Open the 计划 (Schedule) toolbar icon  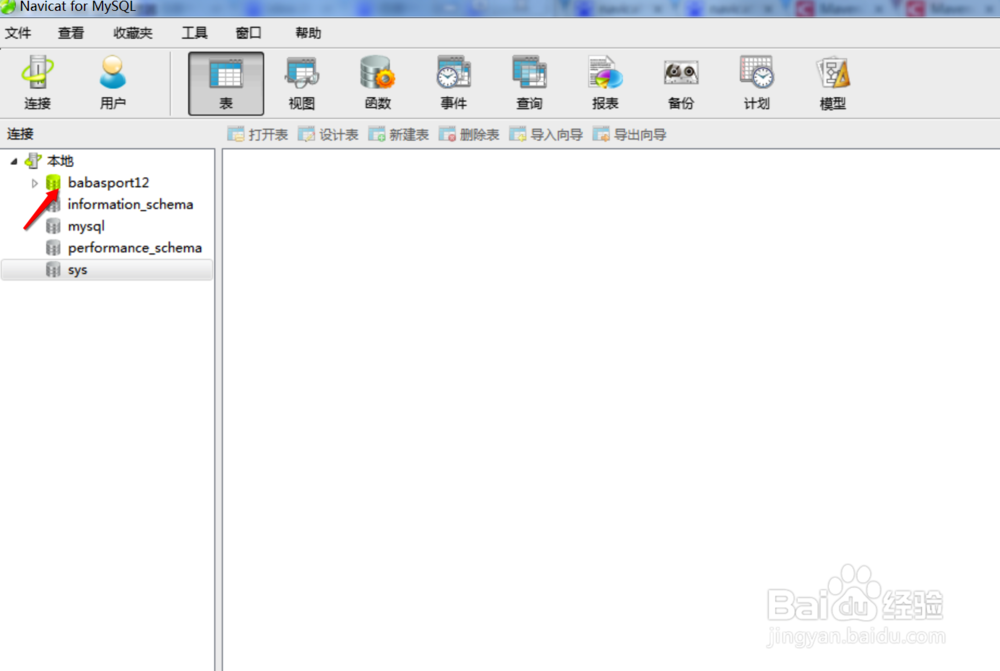coord(757,83)
